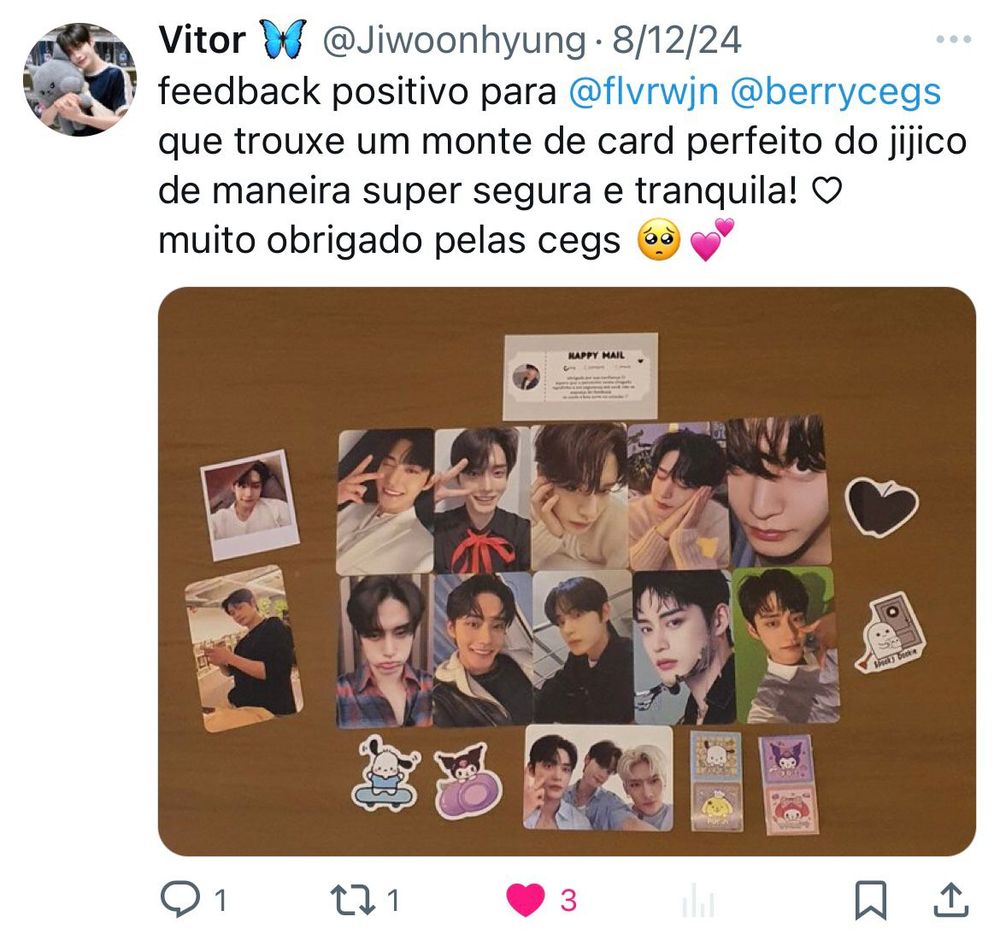Open the three-dot more options menu

[954, 40]
